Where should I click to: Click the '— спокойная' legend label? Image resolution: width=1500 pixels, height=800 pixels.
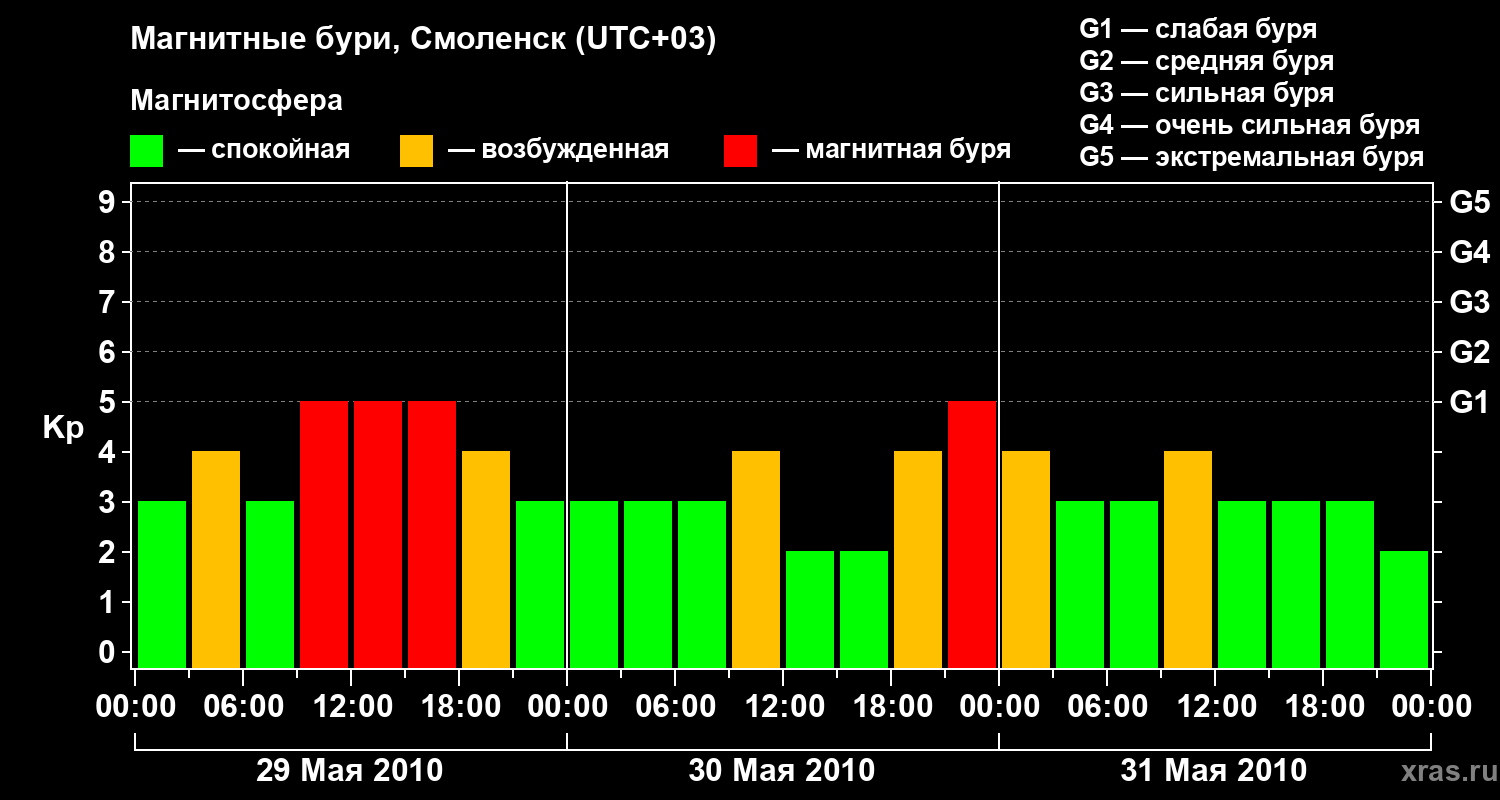click(264, 150)
